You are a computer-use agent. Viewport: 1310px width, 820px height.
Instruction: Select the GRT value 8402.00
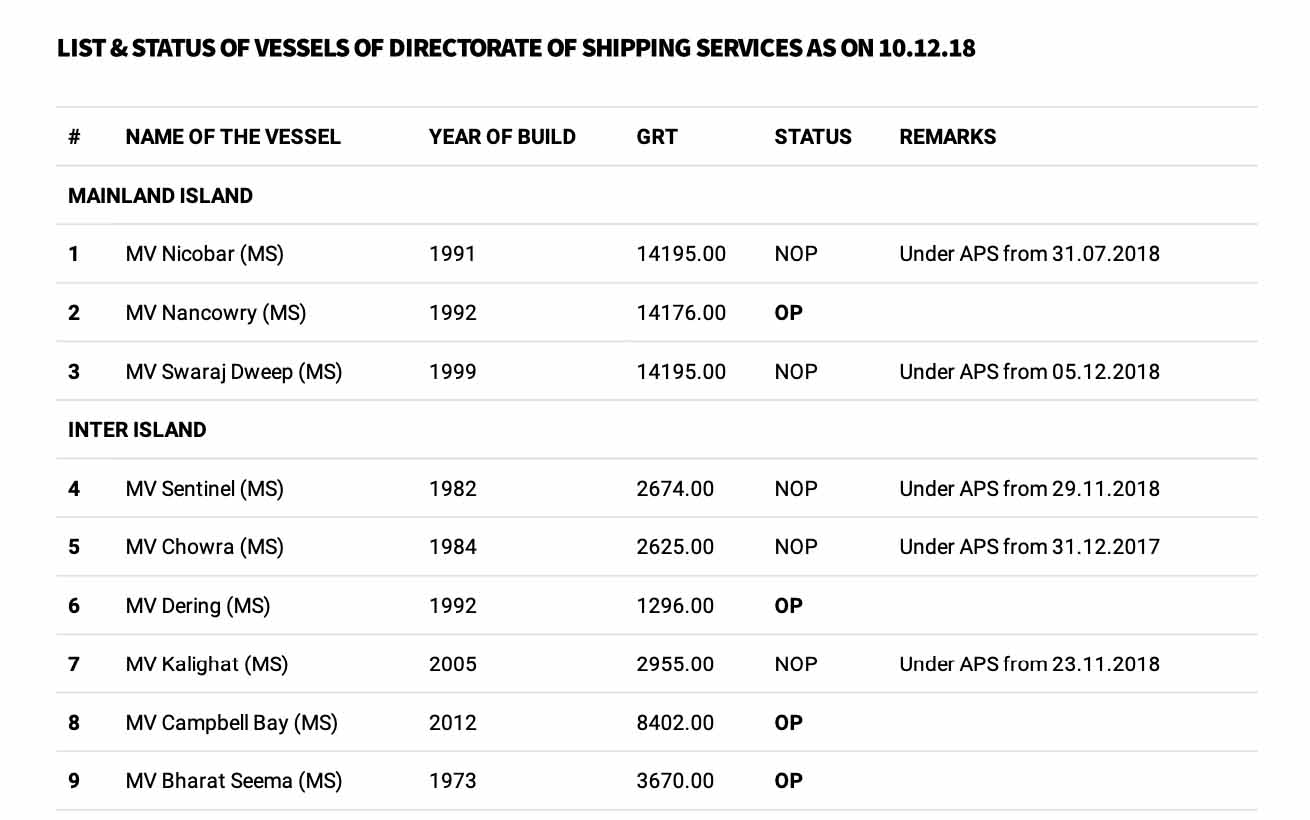[675, 723]
